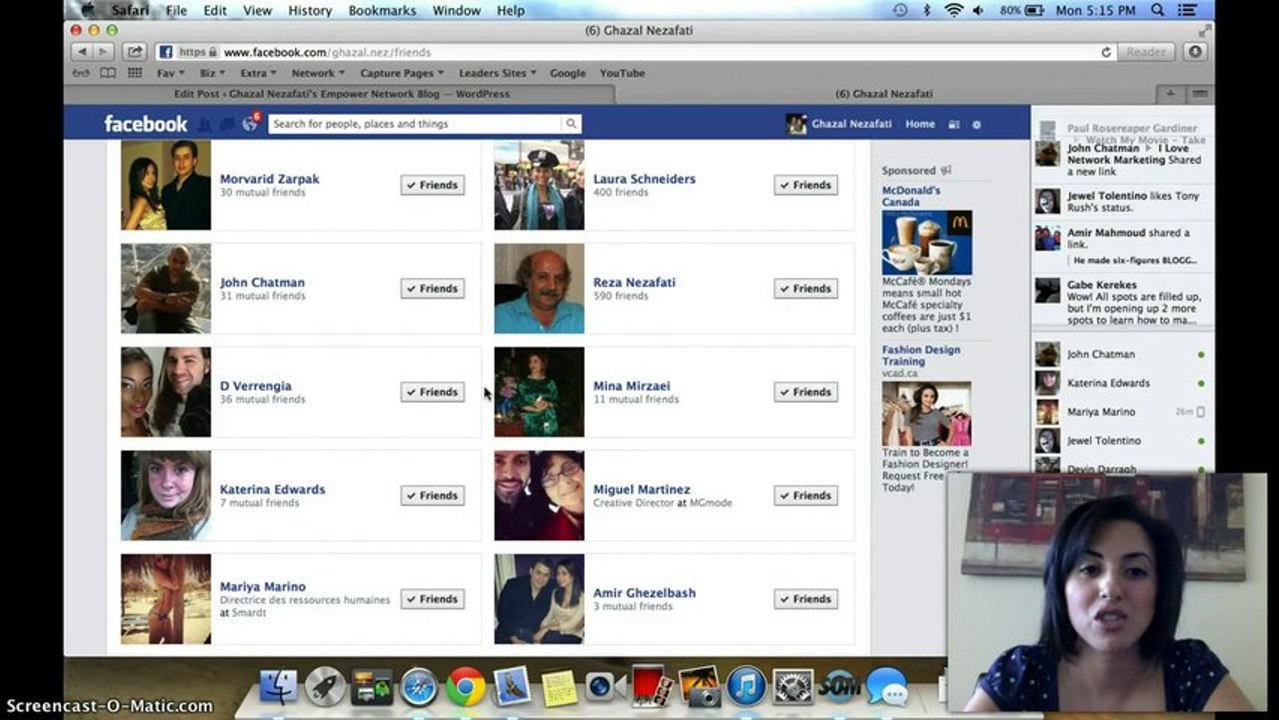Click Fashion Design Training ad image
This screenshot has height=720, width=1279.
pyautogui.click(x=926, y=413)
